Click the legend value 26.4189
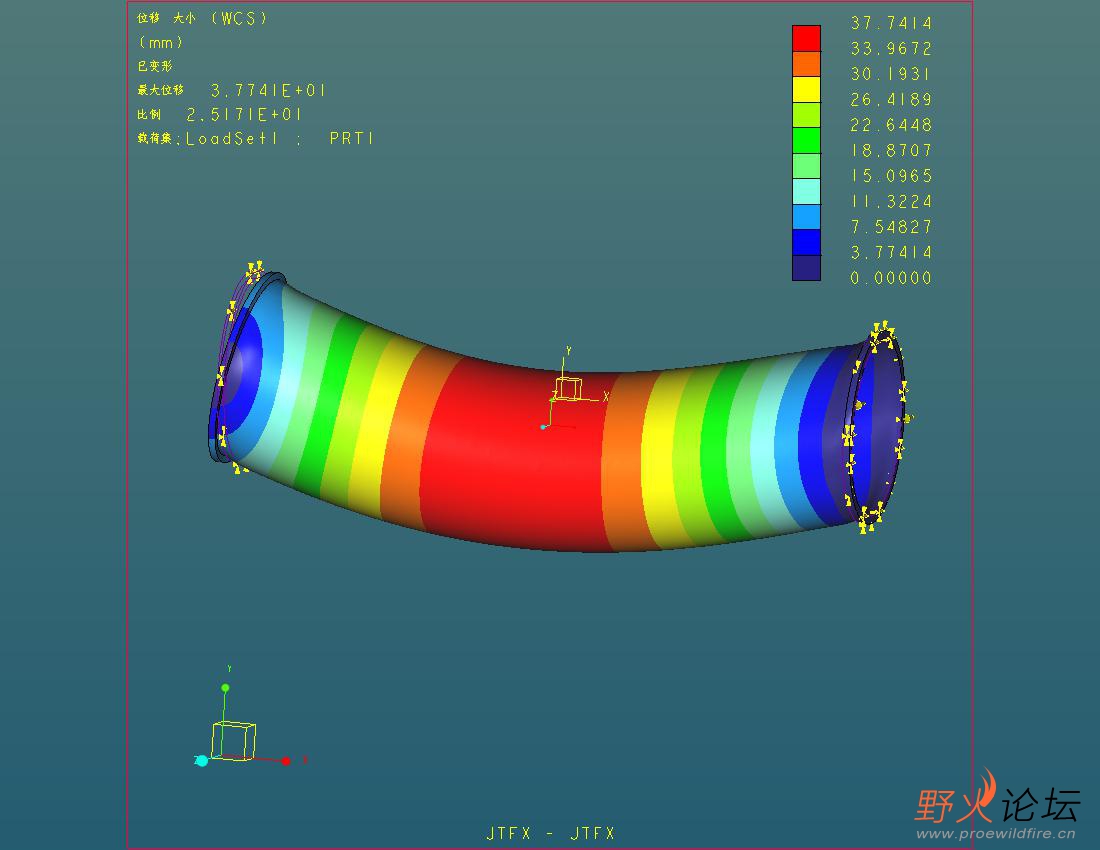This screenshot has width=1100, height=850. [891, 100]
